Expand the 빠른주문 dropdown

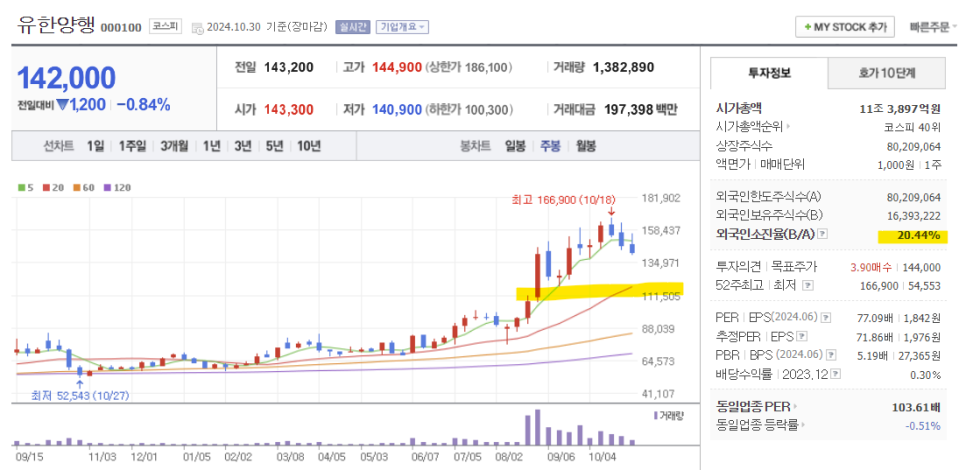933,27
